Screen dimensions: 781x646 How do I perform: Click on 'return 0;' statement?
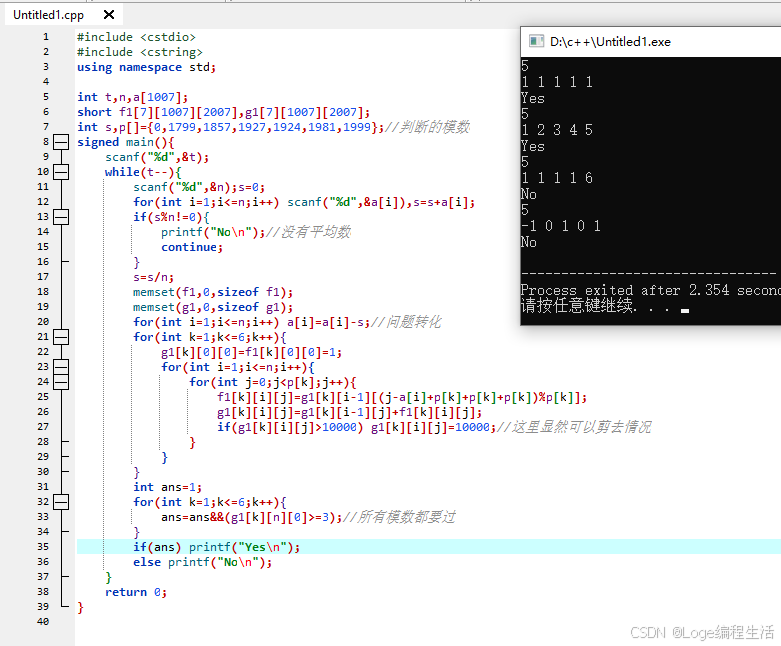(136, 592)
